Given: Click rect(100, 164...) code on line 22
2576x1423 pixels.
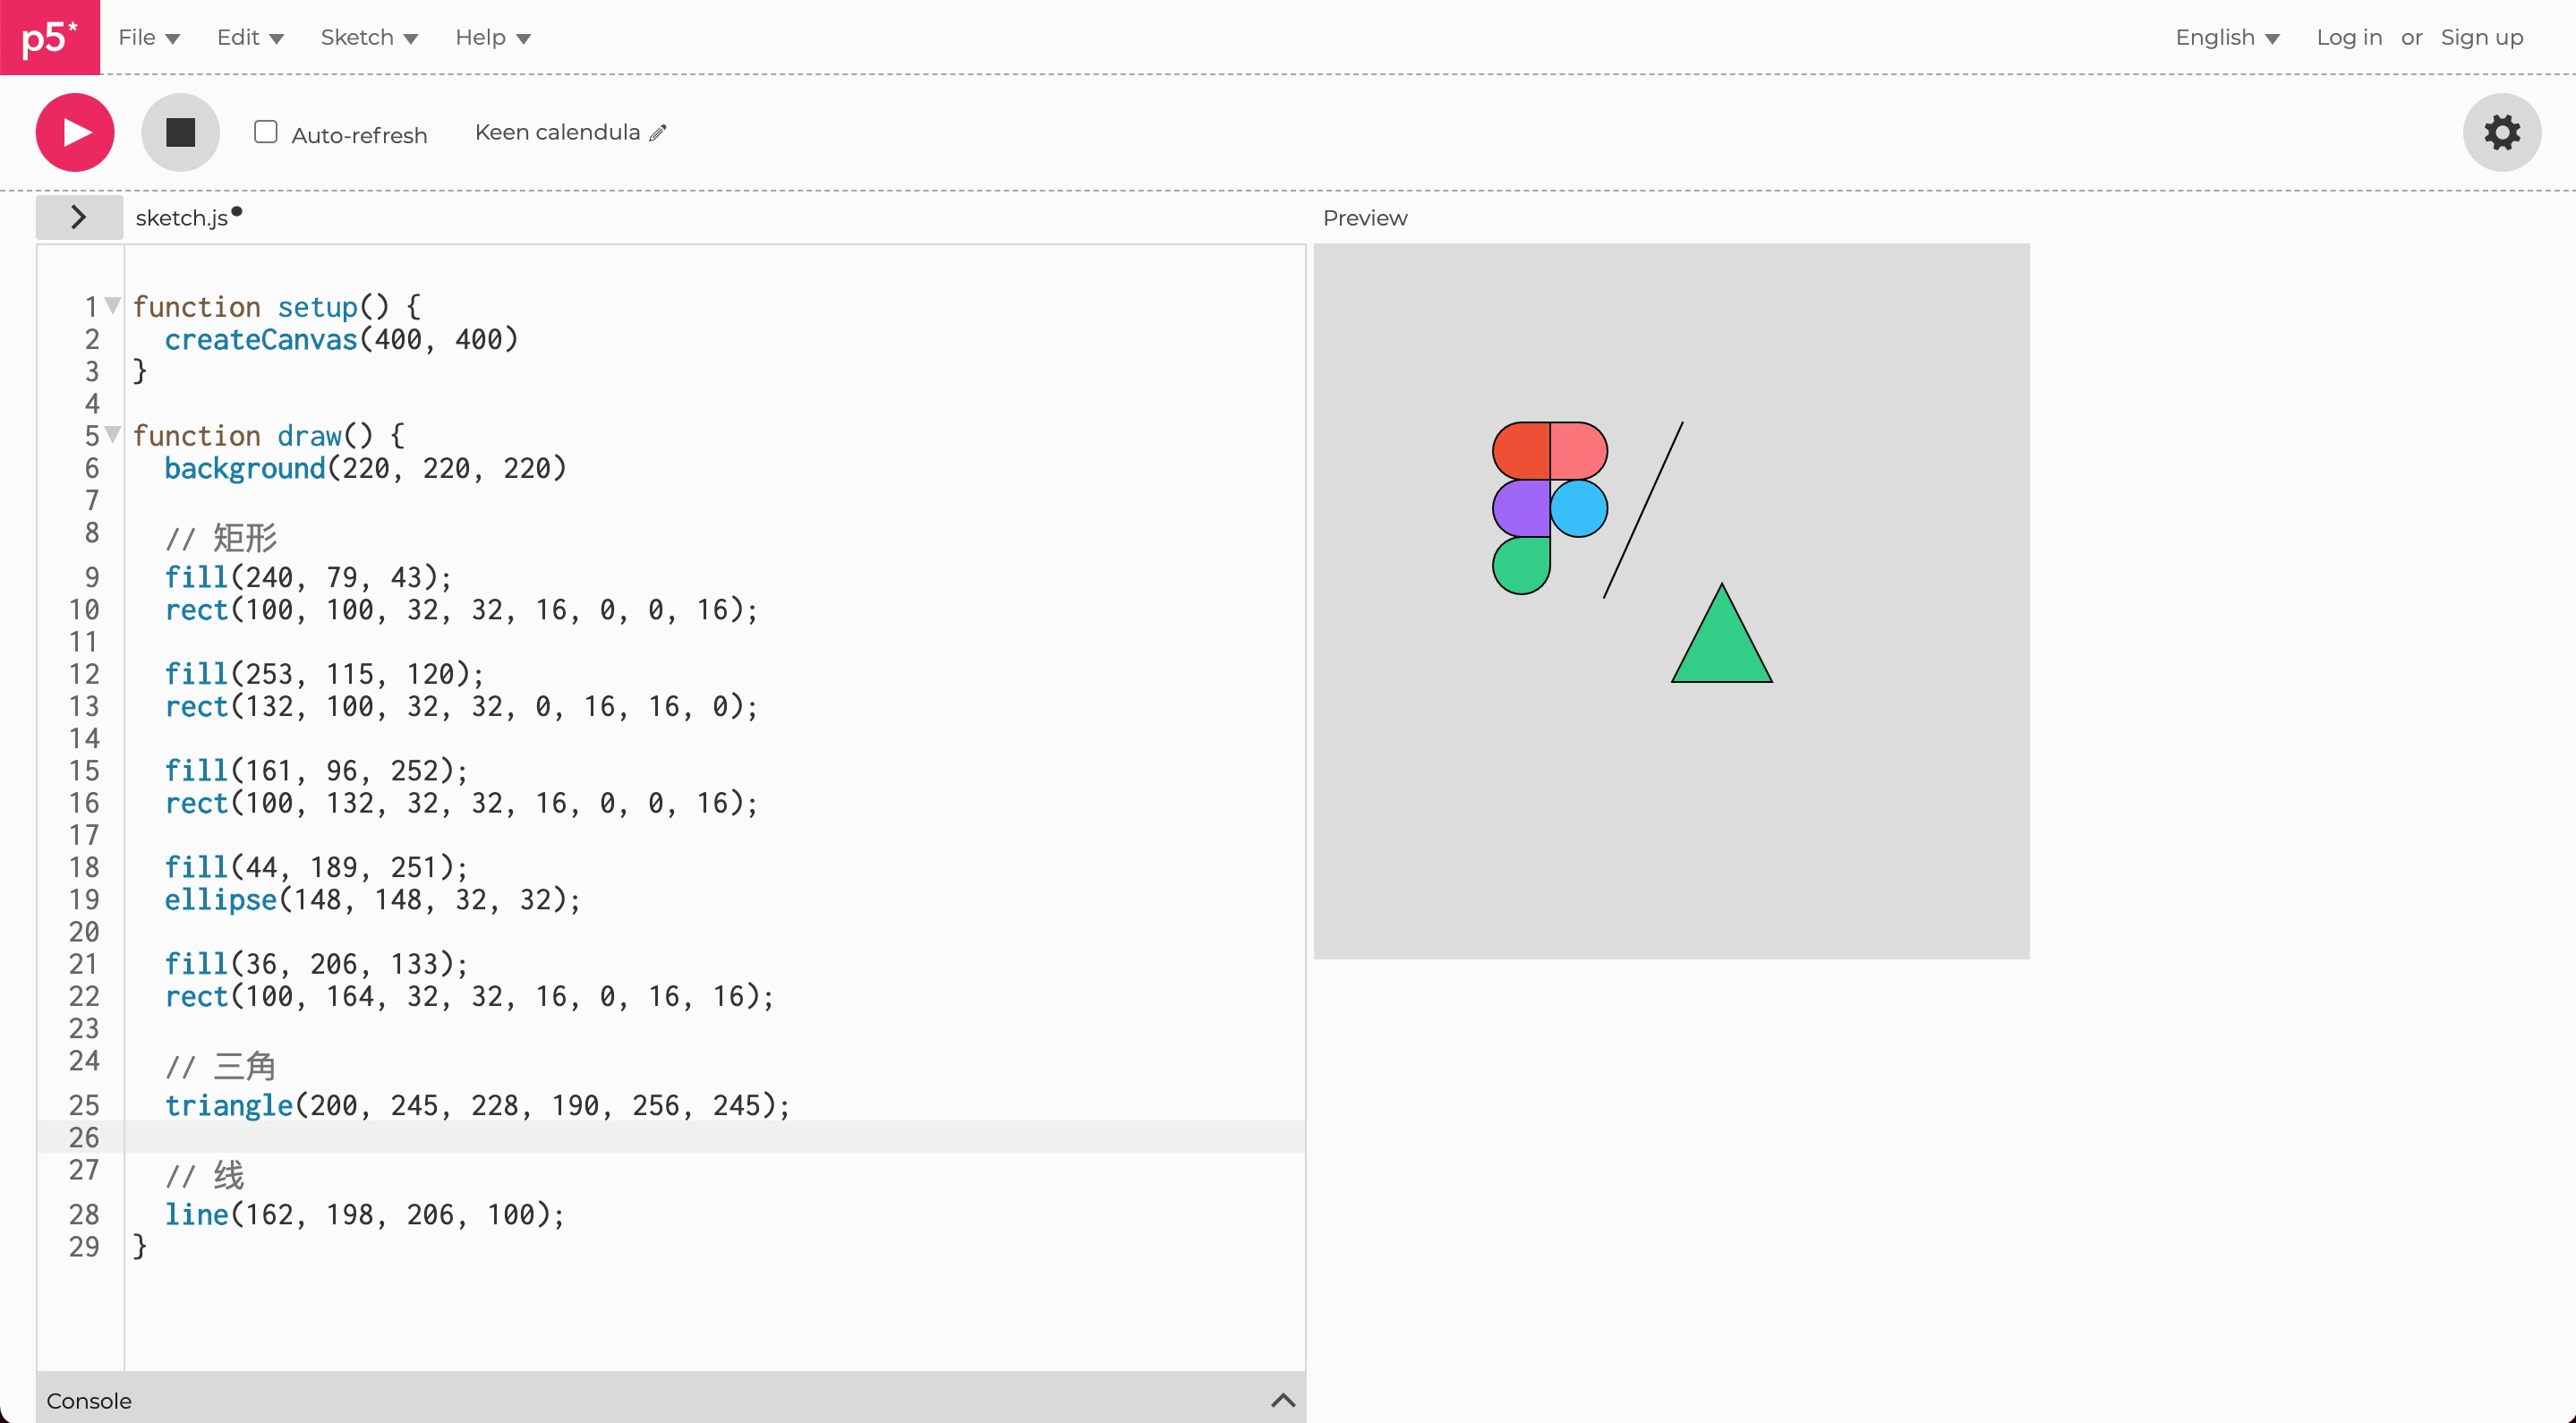Looking at the screenshot, I should pyautogui.click(x=469, y=996).
